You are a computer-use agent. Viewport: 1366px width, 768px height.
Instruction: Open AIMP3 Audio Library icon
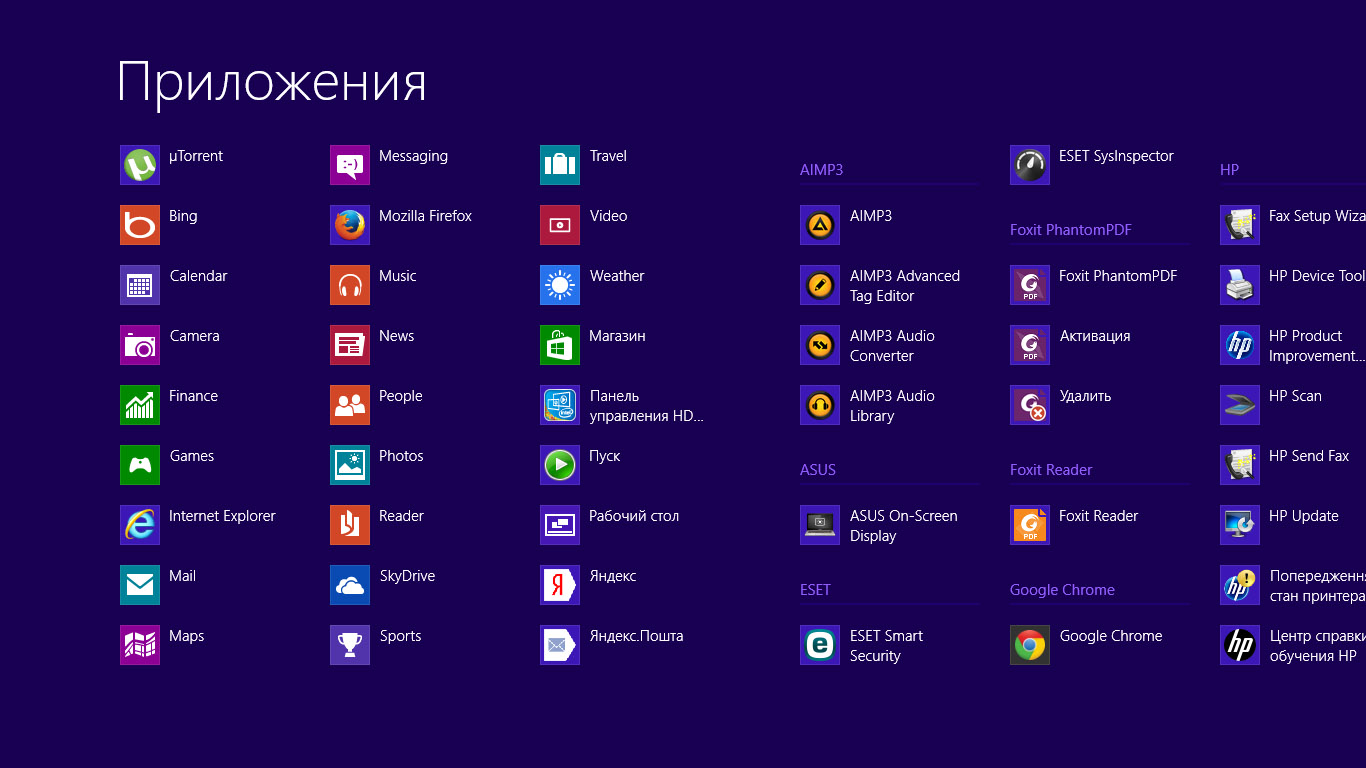820,405
